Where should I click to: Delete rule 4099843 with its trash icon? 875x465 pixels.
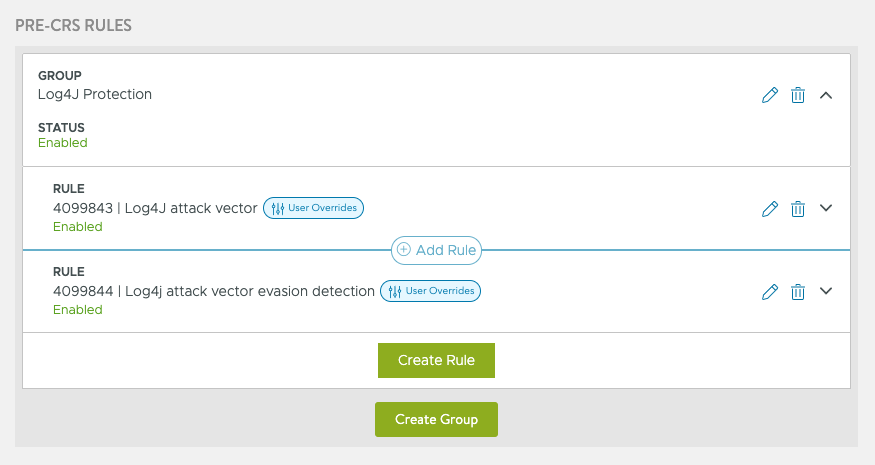[x=798, y=209]
